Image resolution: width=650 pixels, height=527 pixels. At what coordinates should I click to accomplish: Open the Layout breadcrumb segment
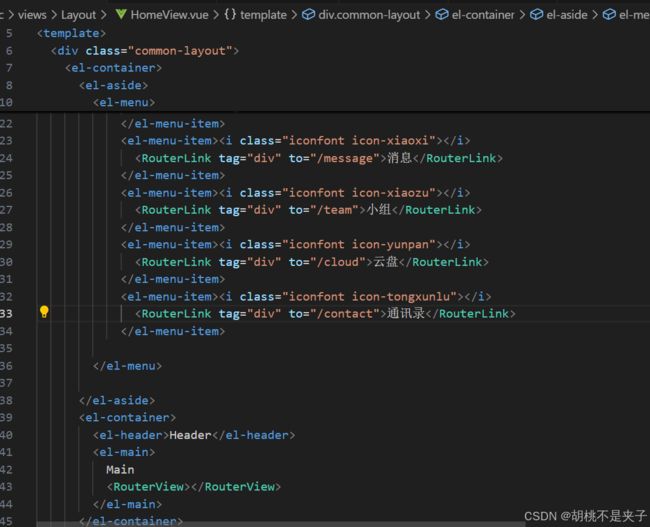click(x=78, y=15)
